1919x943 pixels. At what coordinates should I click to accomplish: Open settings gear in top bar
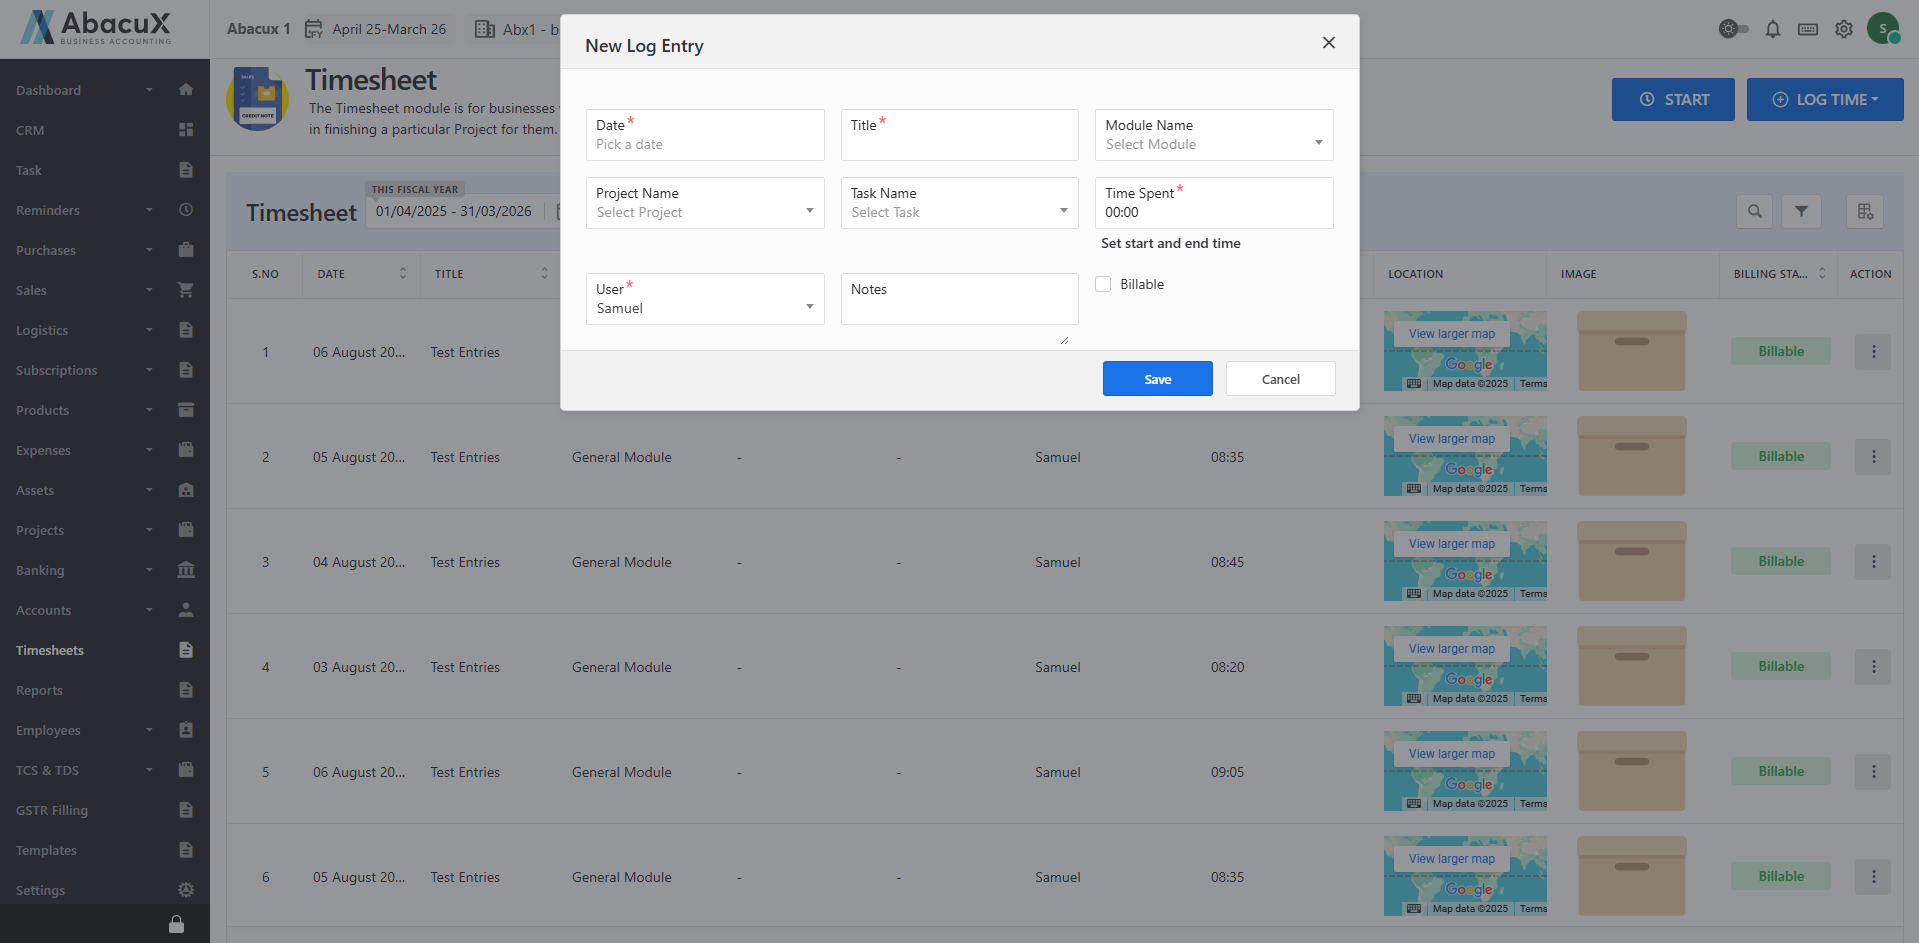[x=1843, y=29]
